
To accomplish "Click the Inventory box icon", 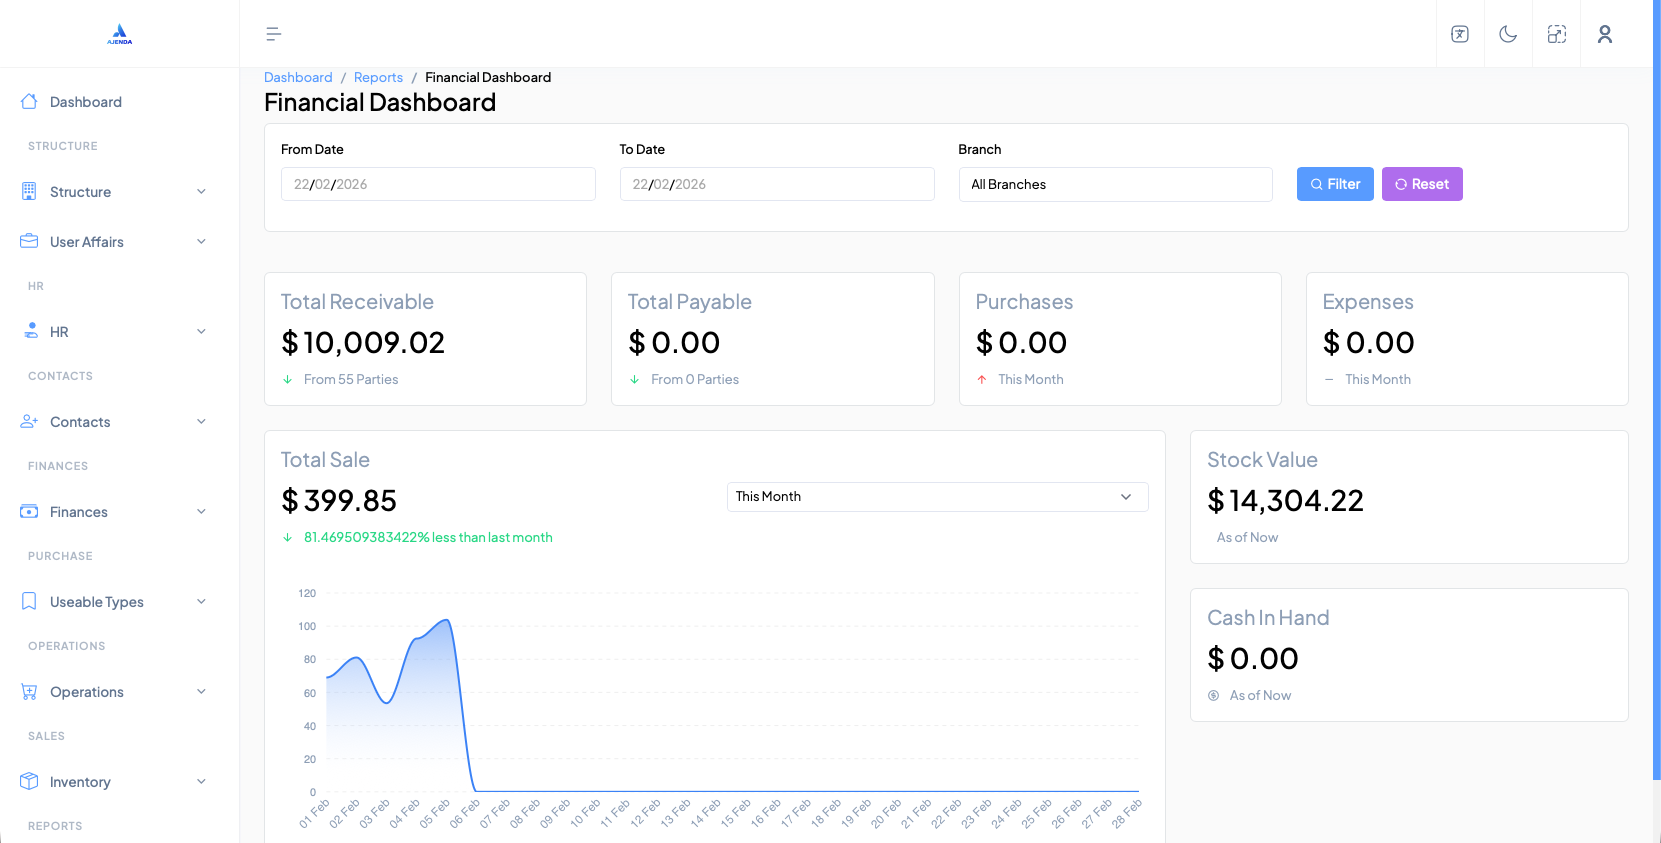I will click(29, 782).
